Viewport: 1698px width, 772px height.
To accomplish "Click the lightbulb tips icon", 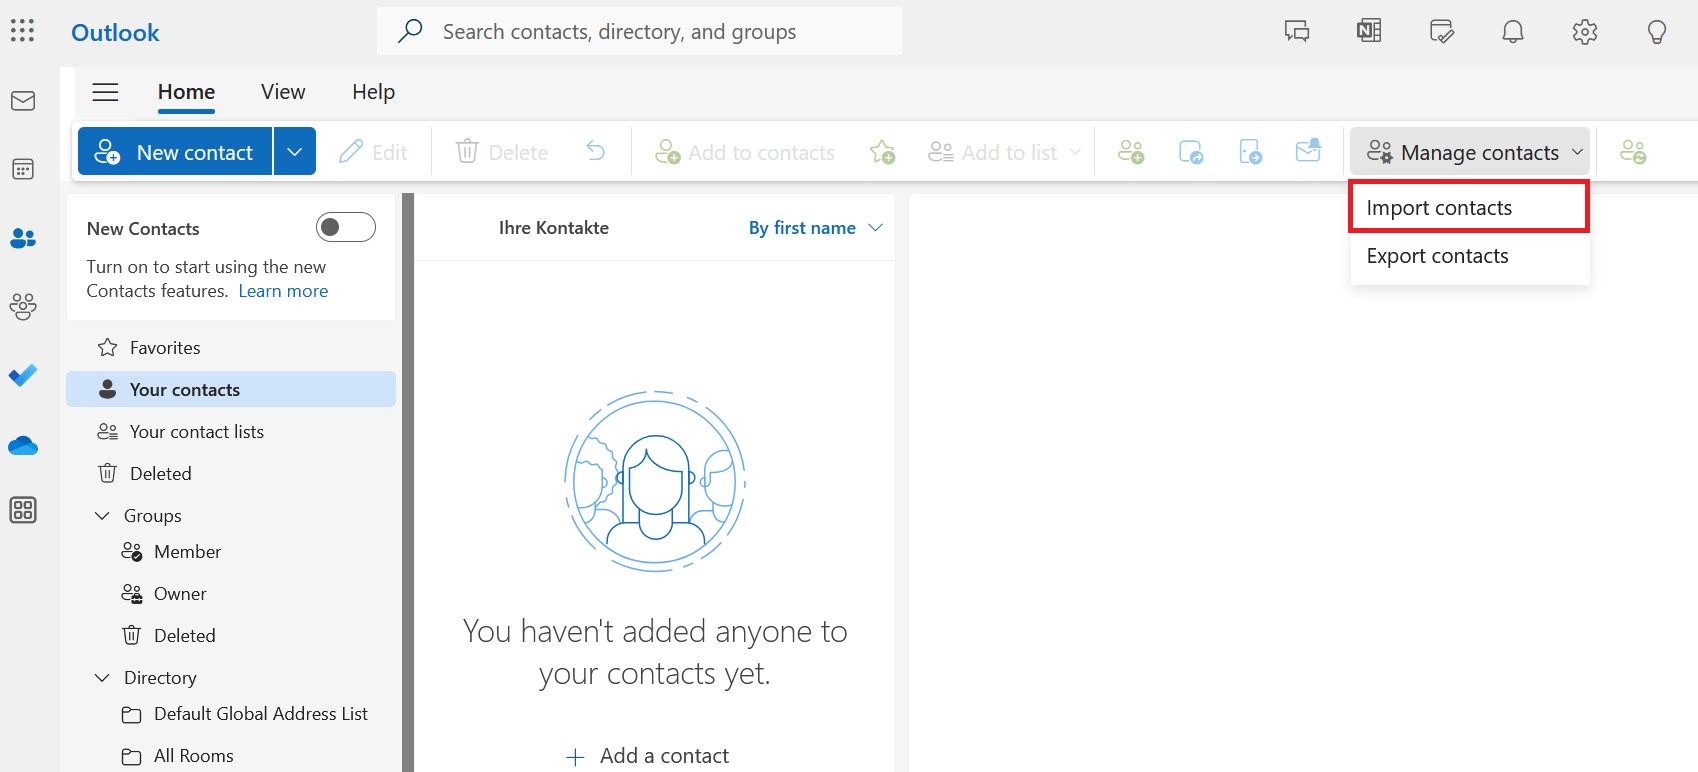I will pyautogui.click(x=1657, y=32).
